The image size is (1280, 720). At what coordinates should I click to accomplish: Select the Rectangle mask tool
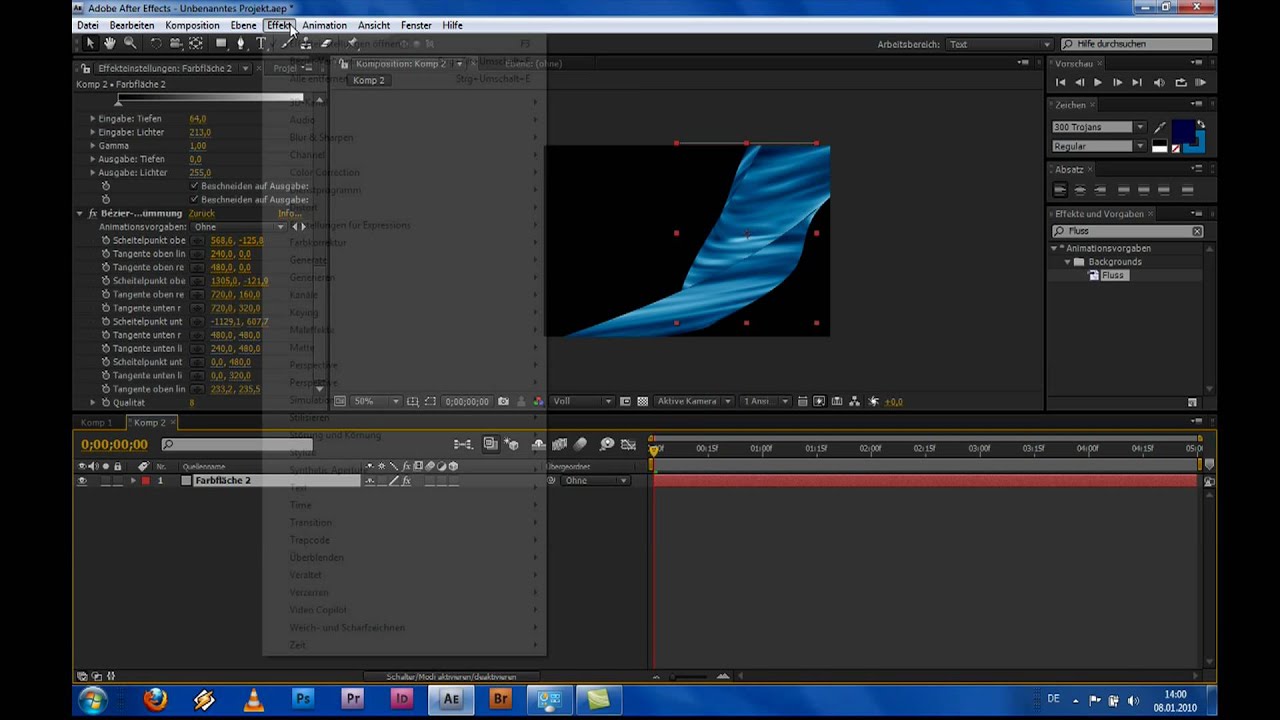click(221, 44)
